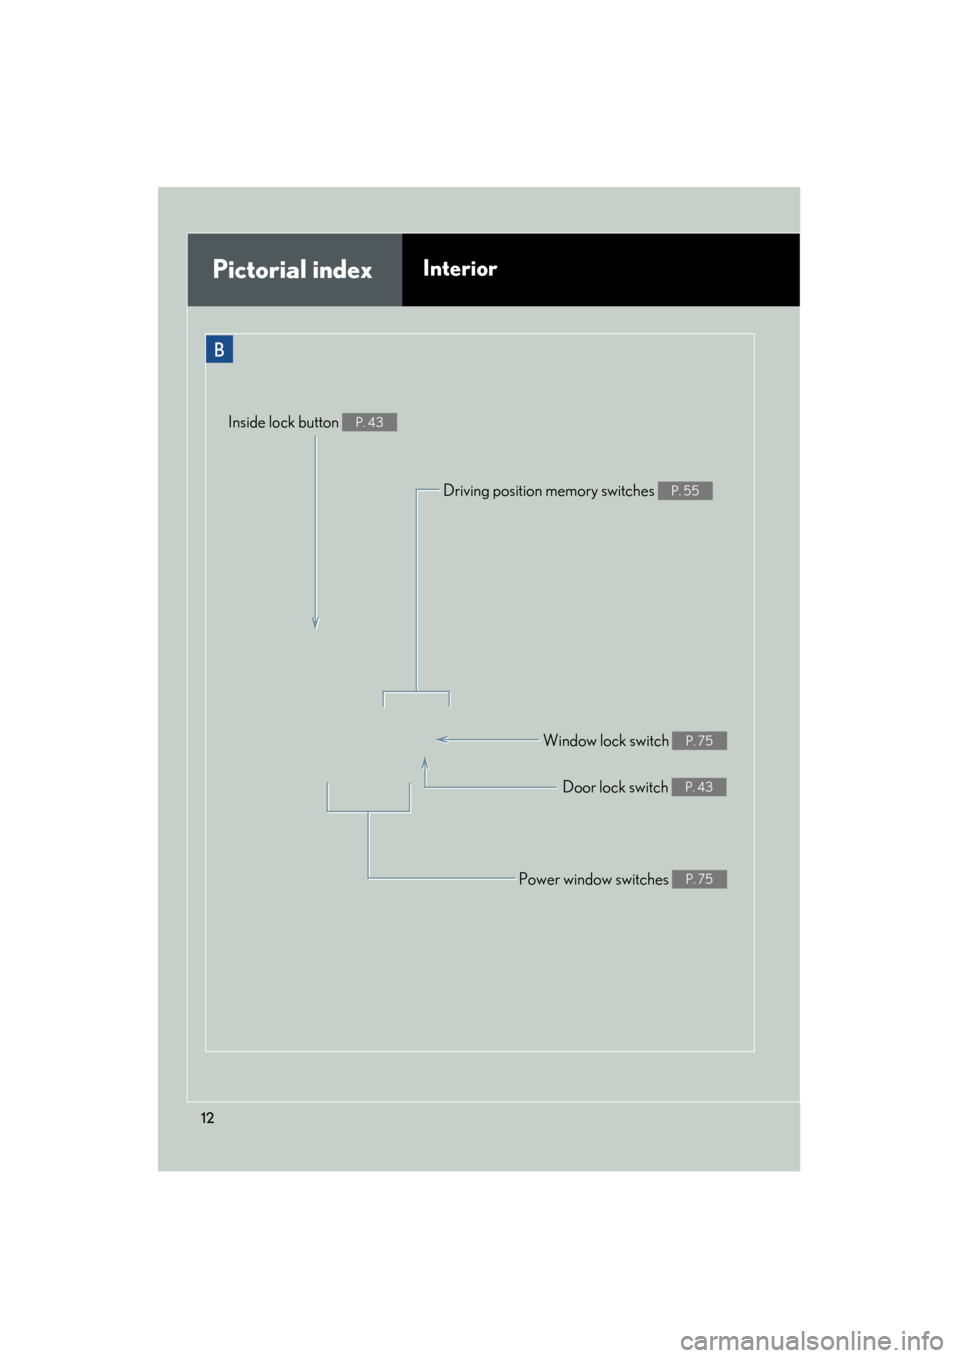Click the page number 12
This screenshot has height=1358, width=960.
click(207, 1117)
